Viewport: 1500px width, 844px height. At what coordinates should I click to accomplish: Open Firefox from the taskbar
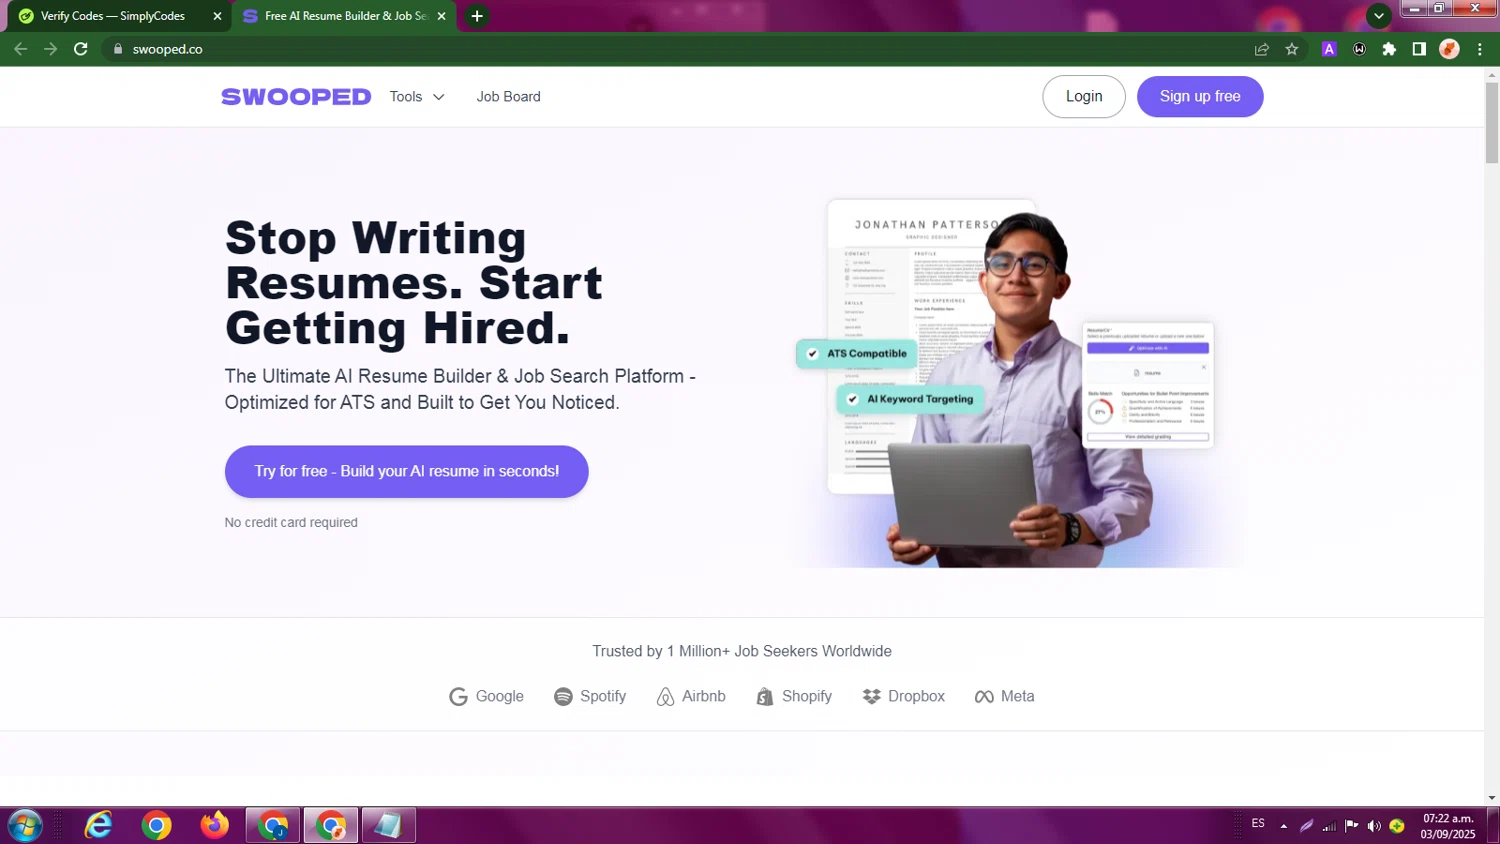click(x=214, y=826)
